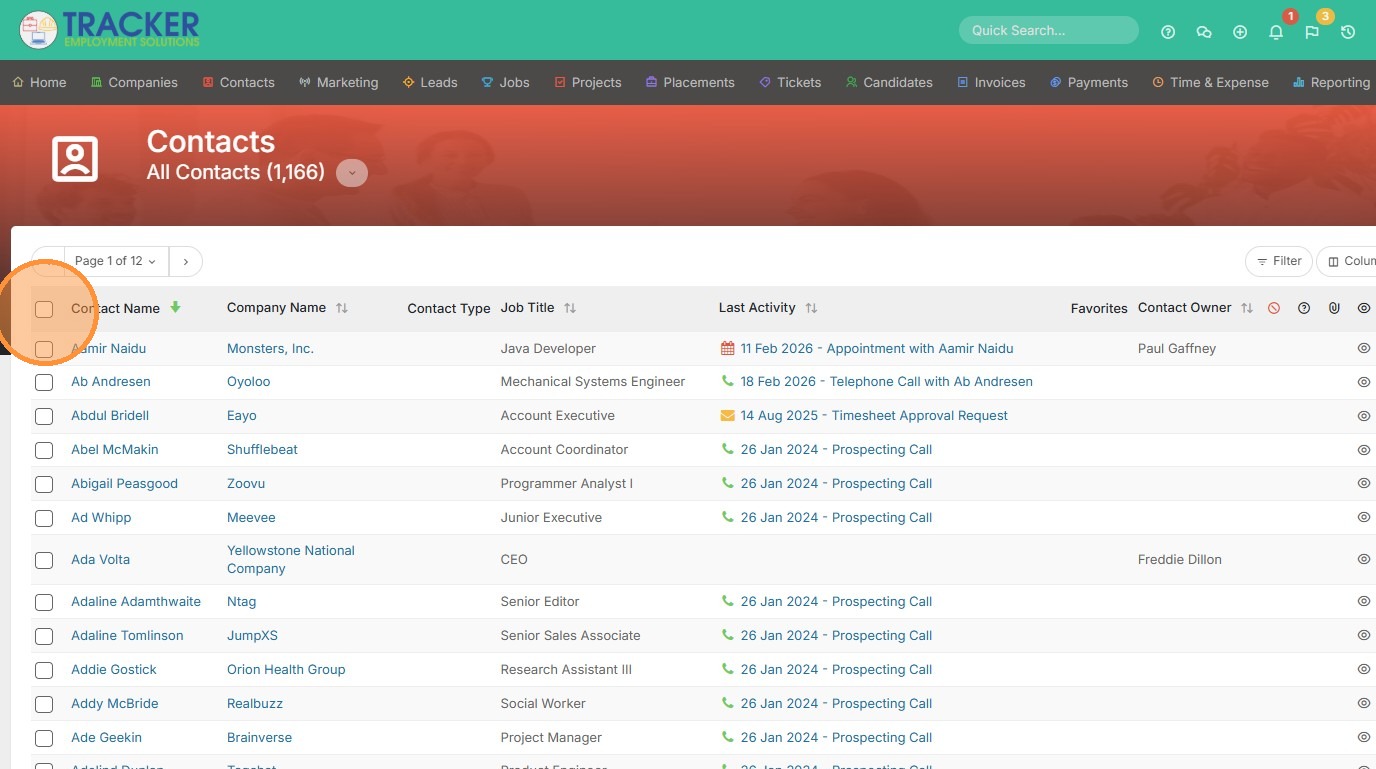Viewport: 1376px width, 769px height.
Task: Click the Senior Sales Associate job title
Action: 571,636
